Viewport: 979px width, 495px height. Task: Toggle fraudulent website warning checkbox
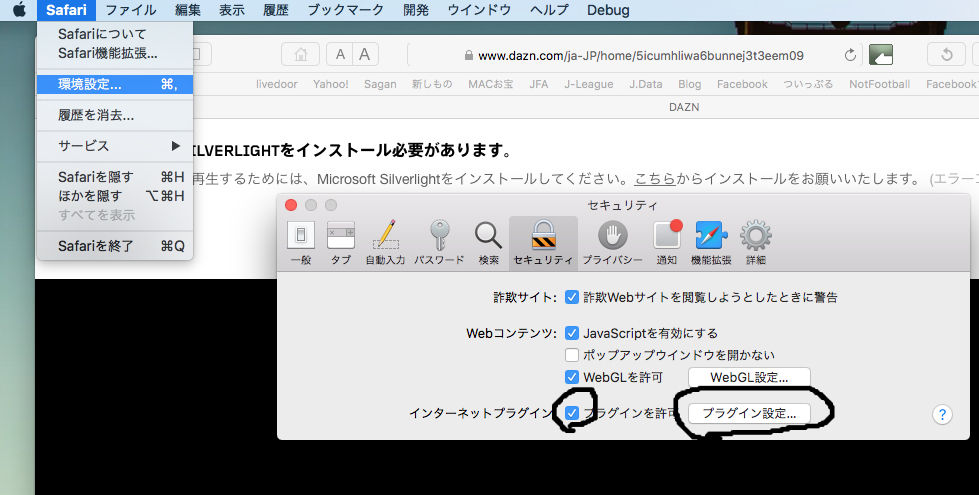572,297
